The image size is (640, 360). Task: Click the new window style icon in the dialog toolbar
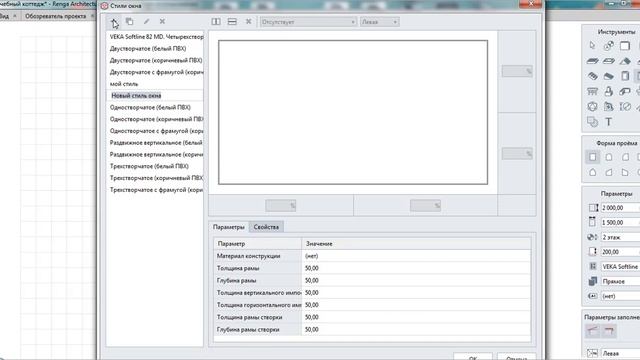tap(114, 22)
